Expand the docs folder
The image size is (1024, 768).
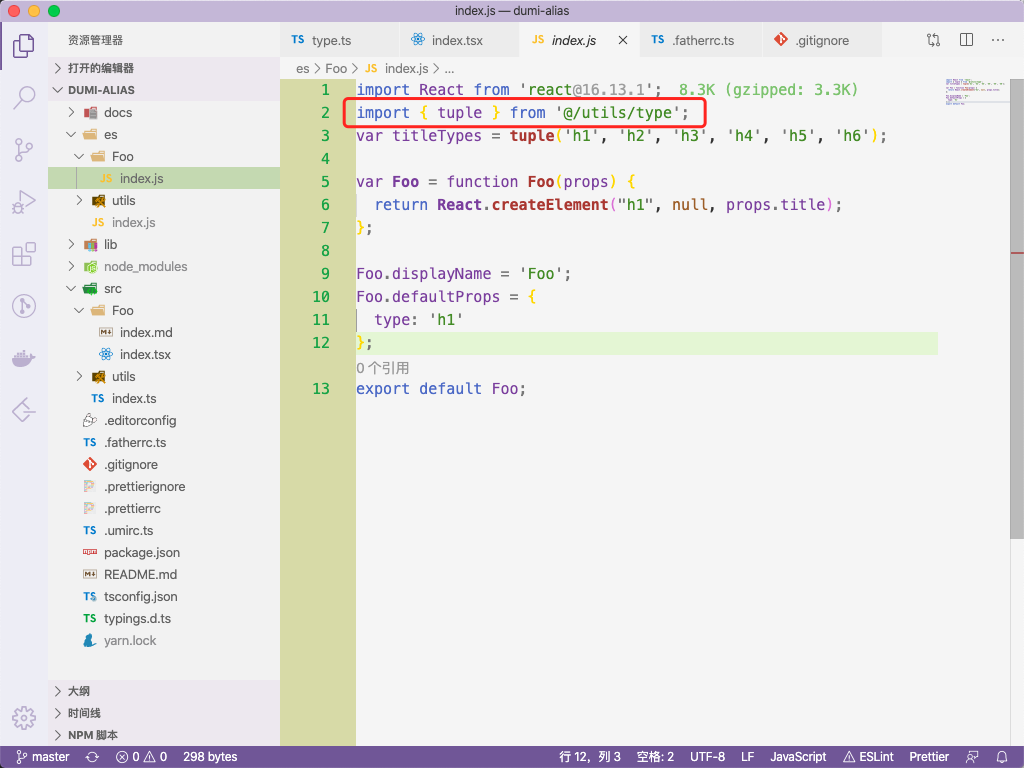164,112
